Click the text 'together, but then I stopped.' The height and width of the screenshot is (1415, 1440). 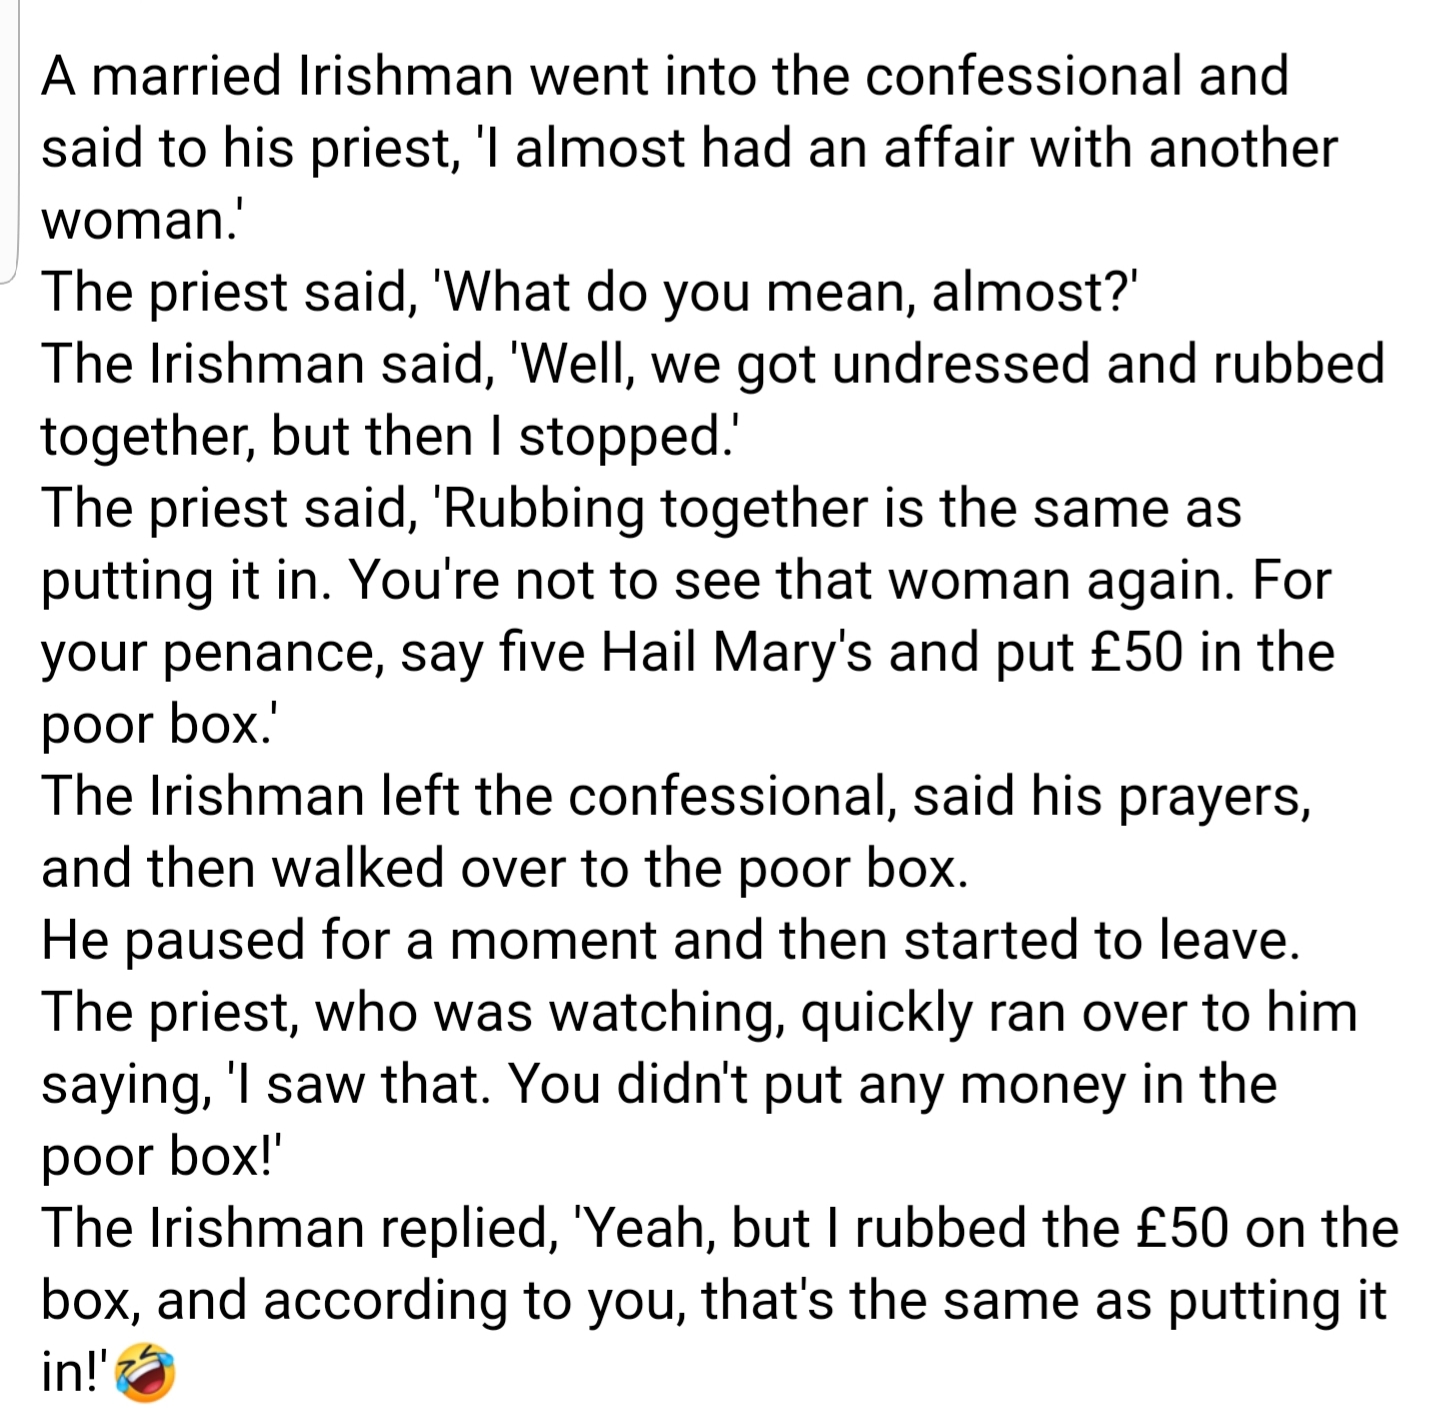[x=388, y=437]
